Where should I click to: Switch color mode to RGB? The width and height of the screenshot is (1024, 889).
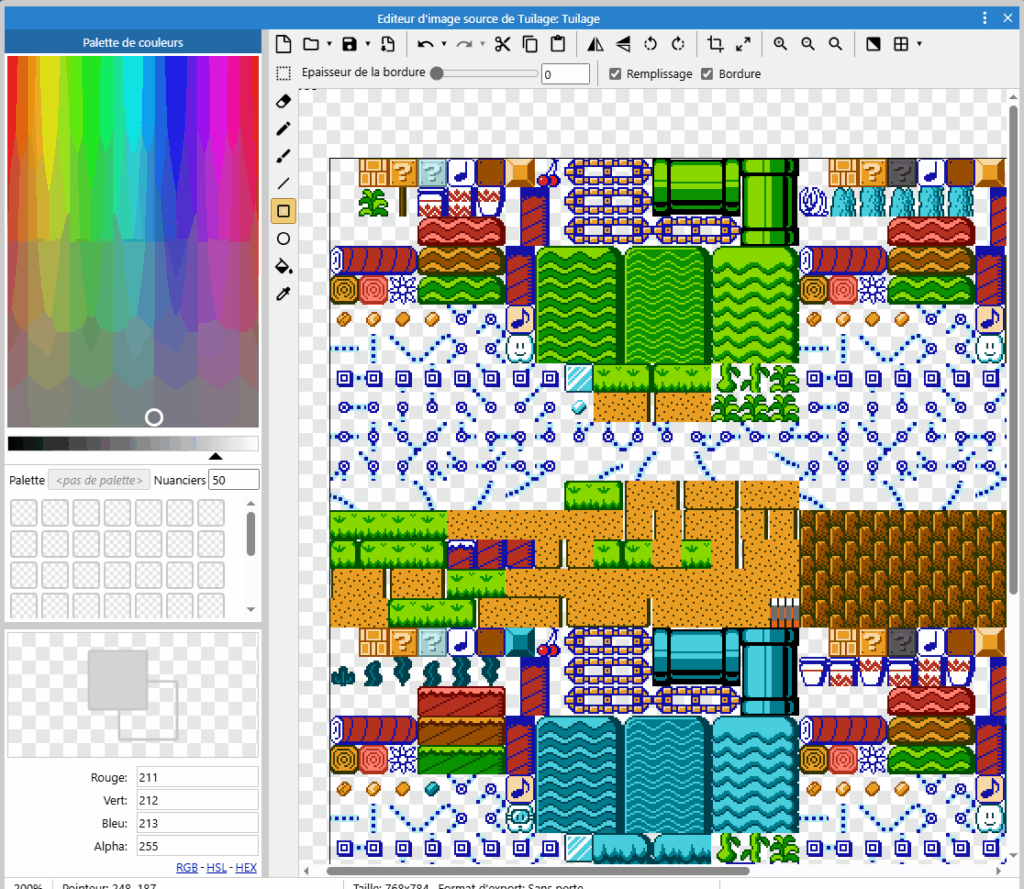tap(187, 867)
